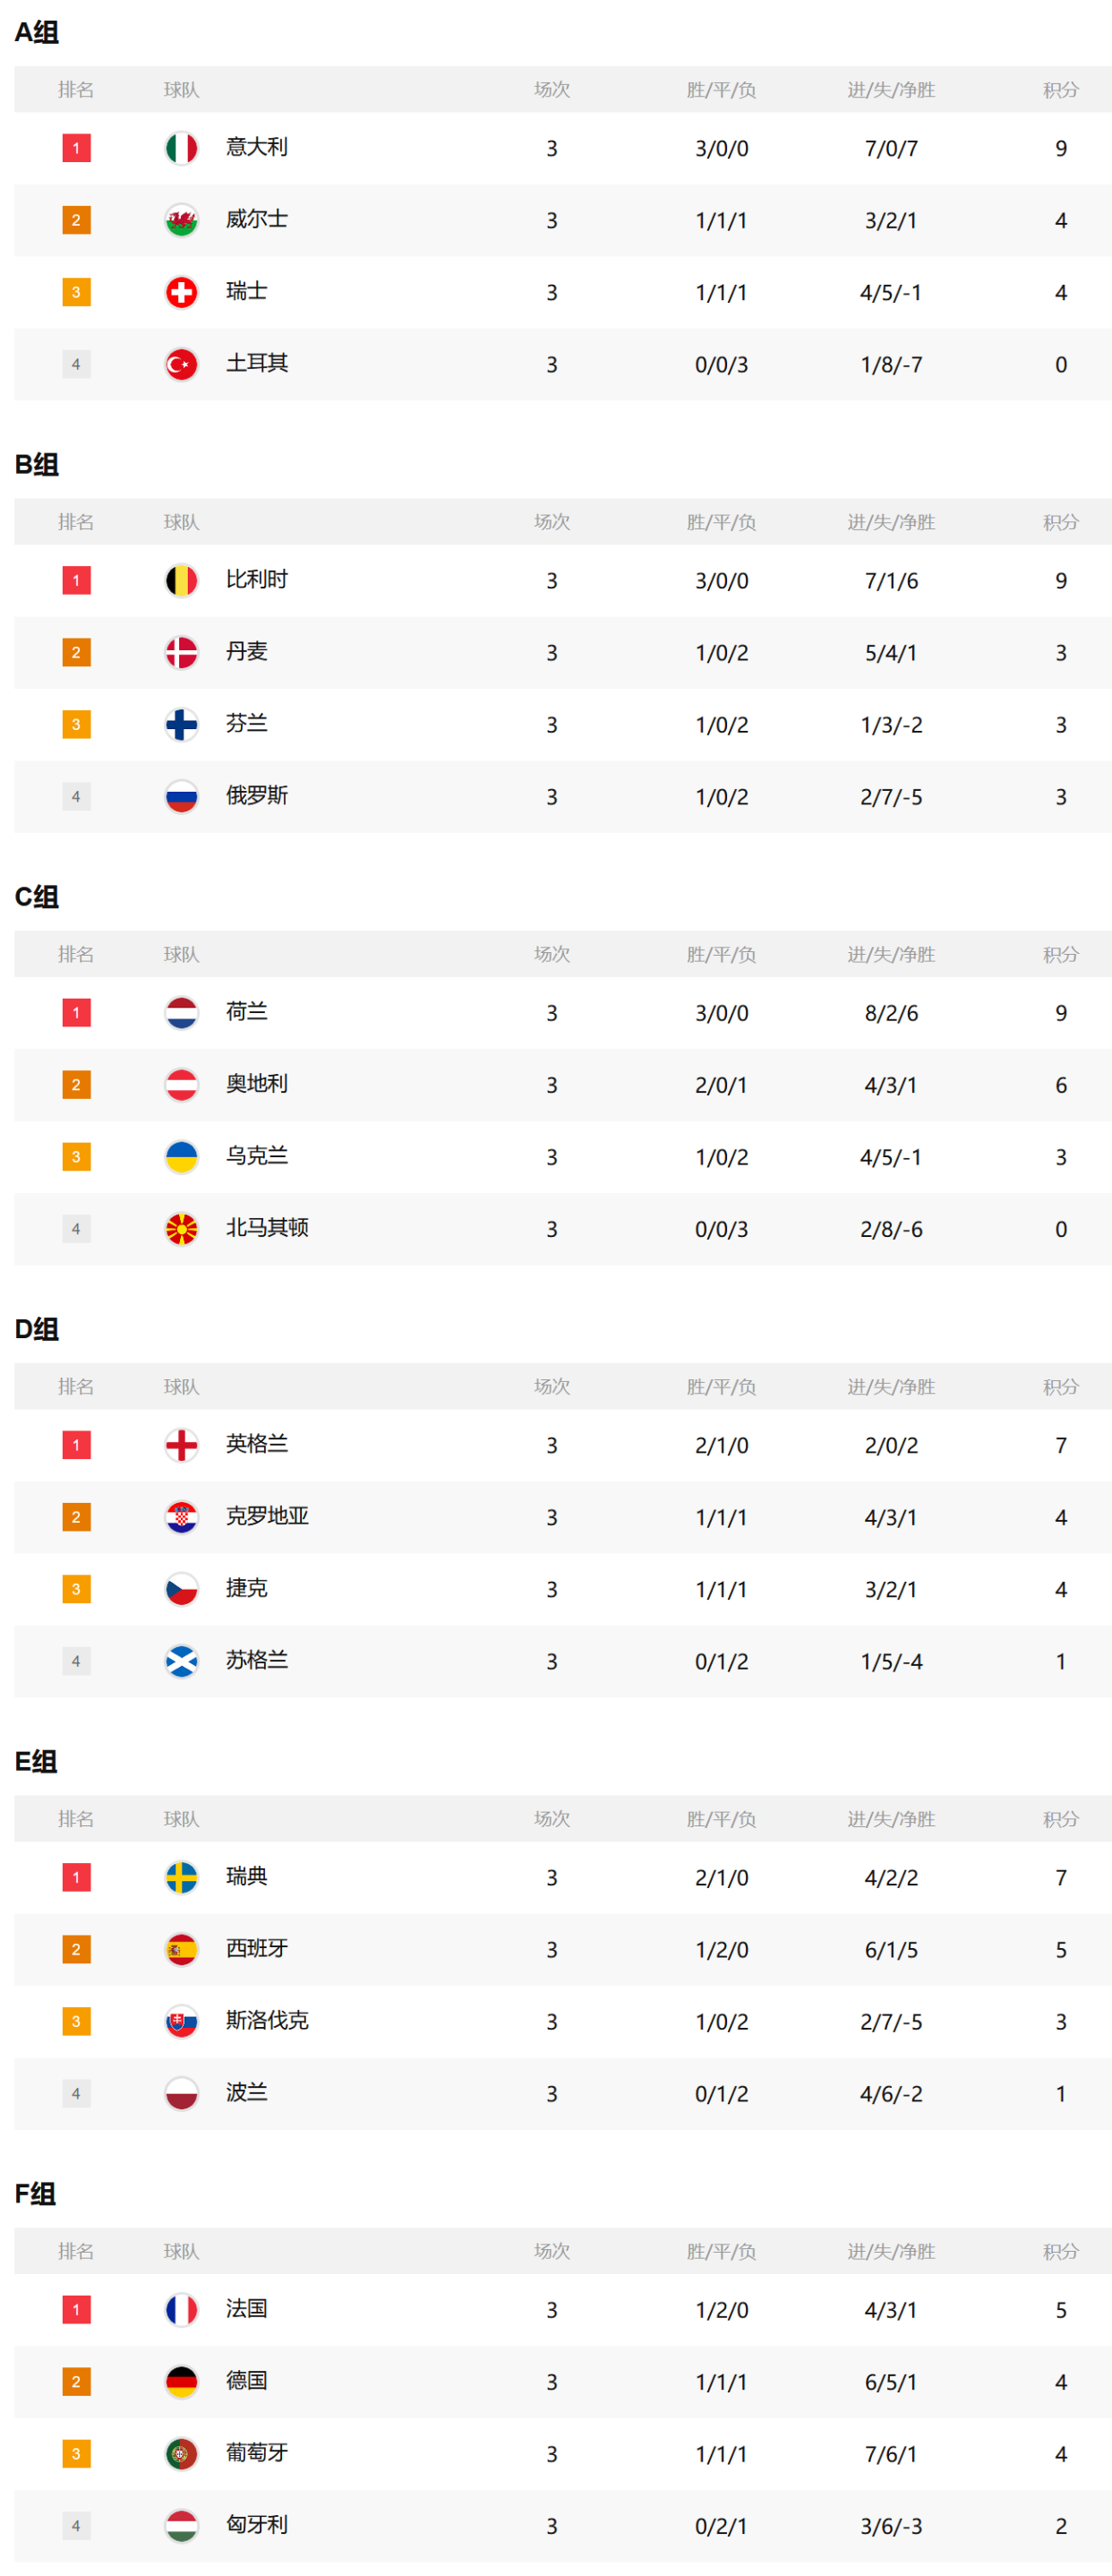Click the Italy flag icon
The image size is (1112, 2576).
181,148
